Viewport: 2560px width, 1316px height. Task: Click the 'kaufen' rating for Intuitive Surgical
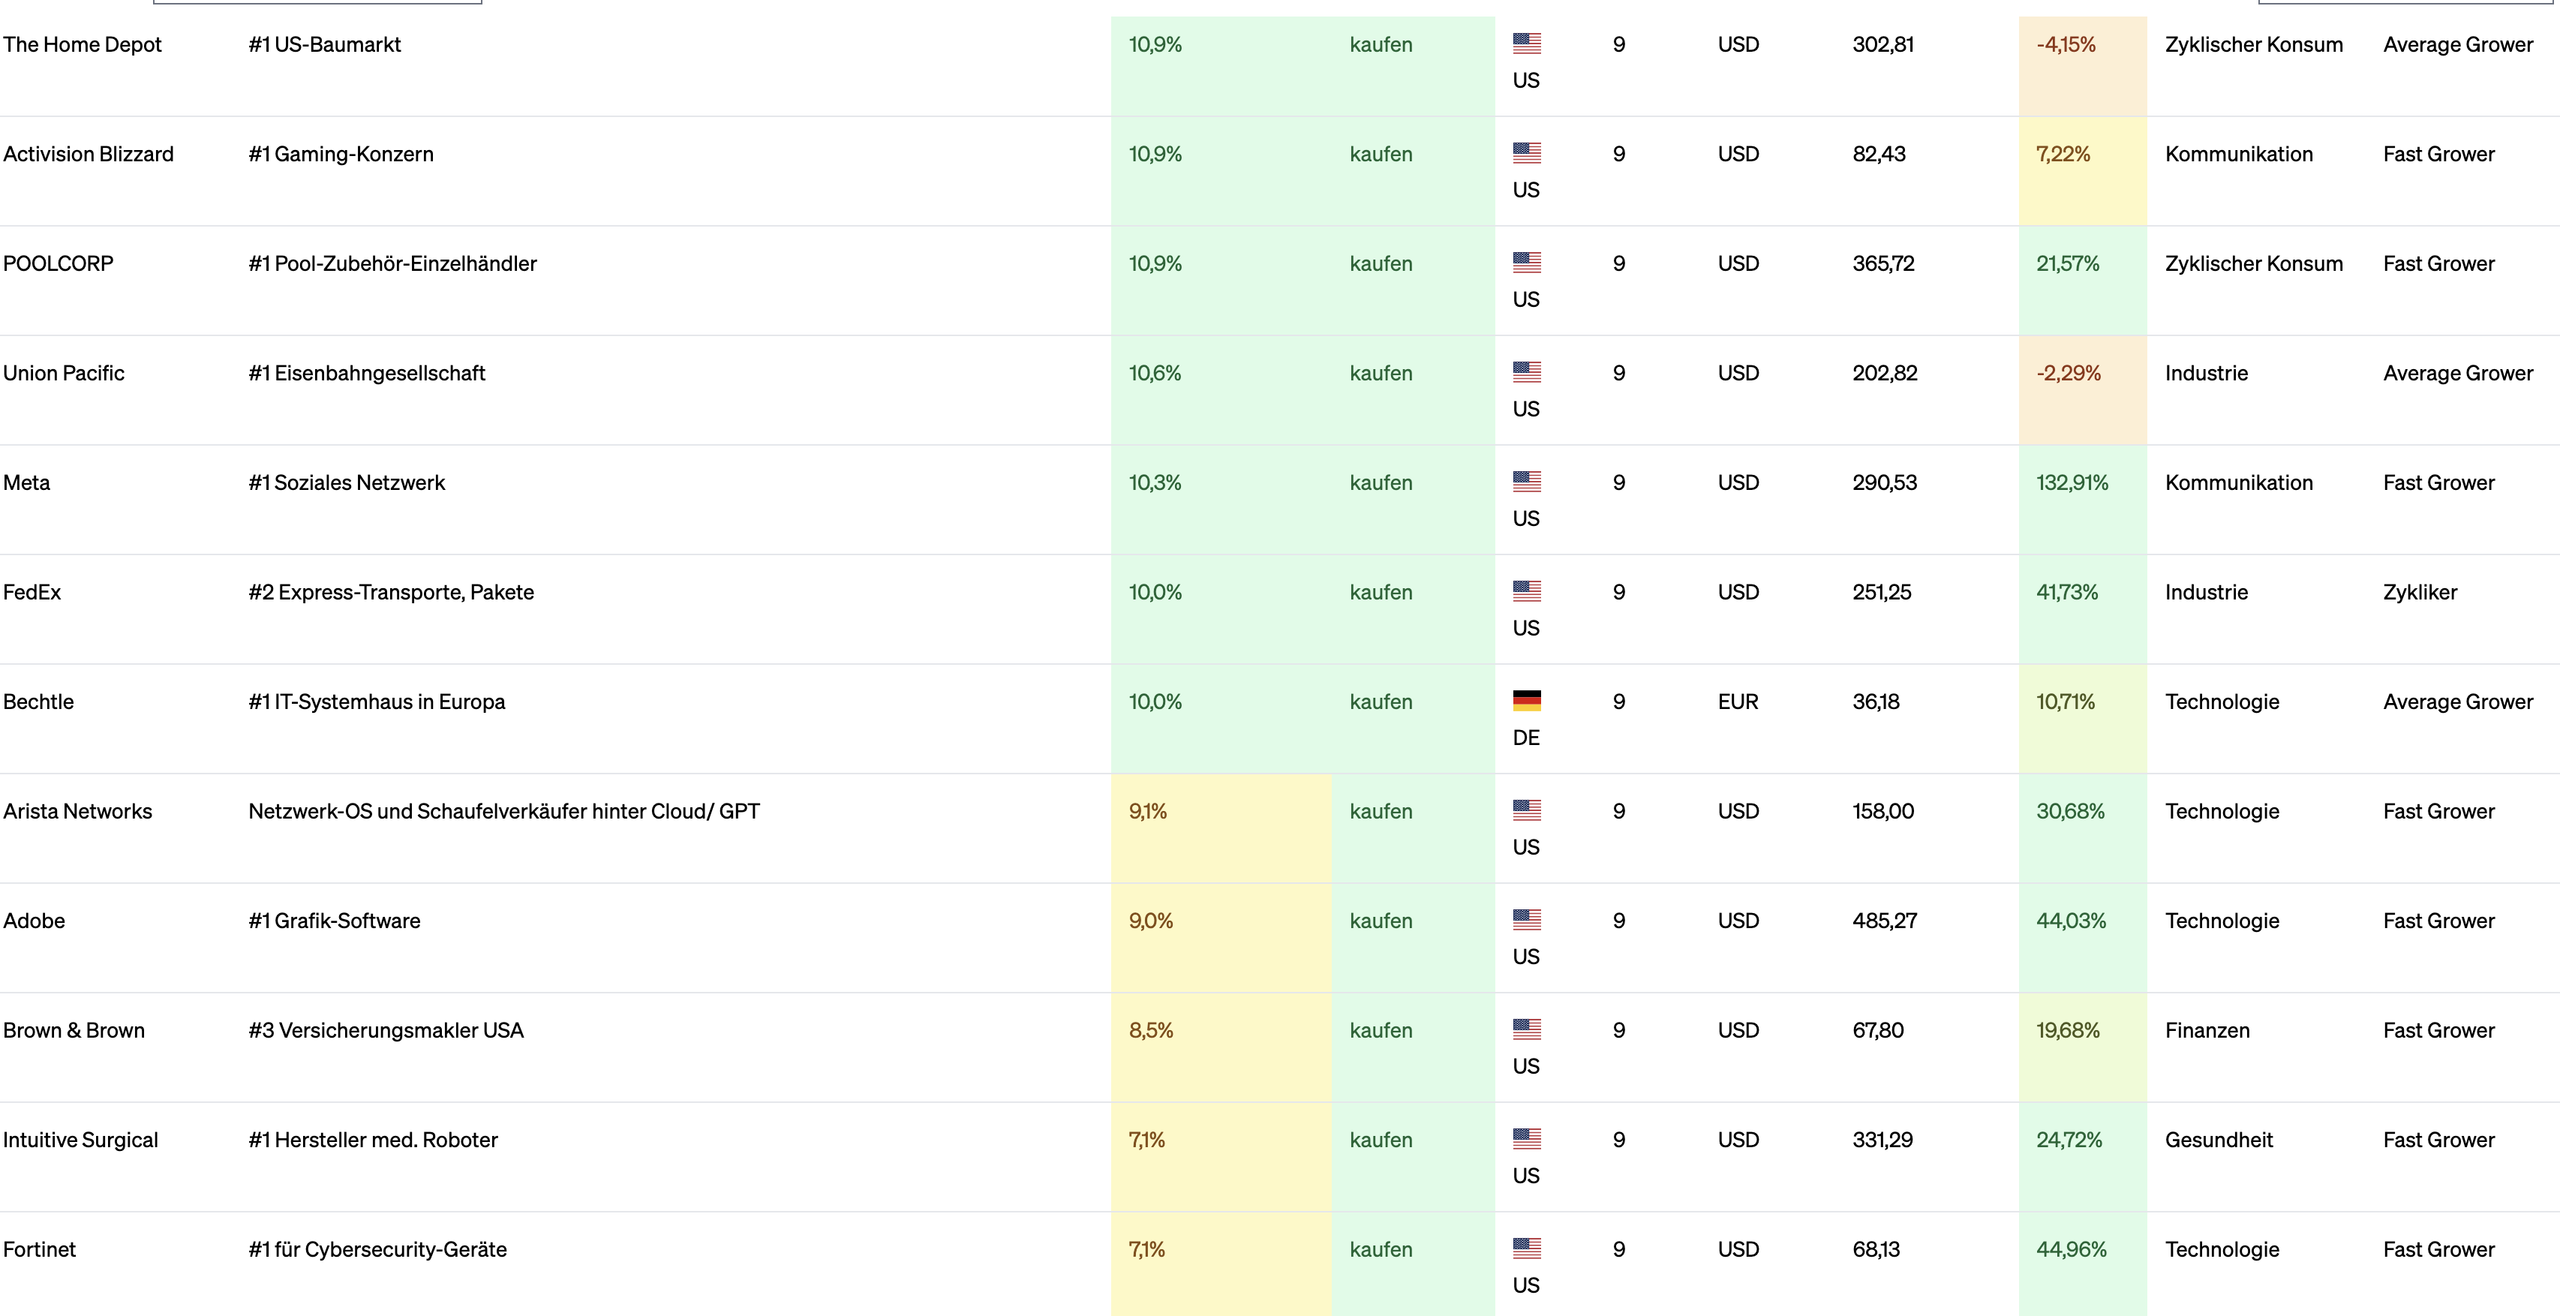(x=1380, y=1140)
